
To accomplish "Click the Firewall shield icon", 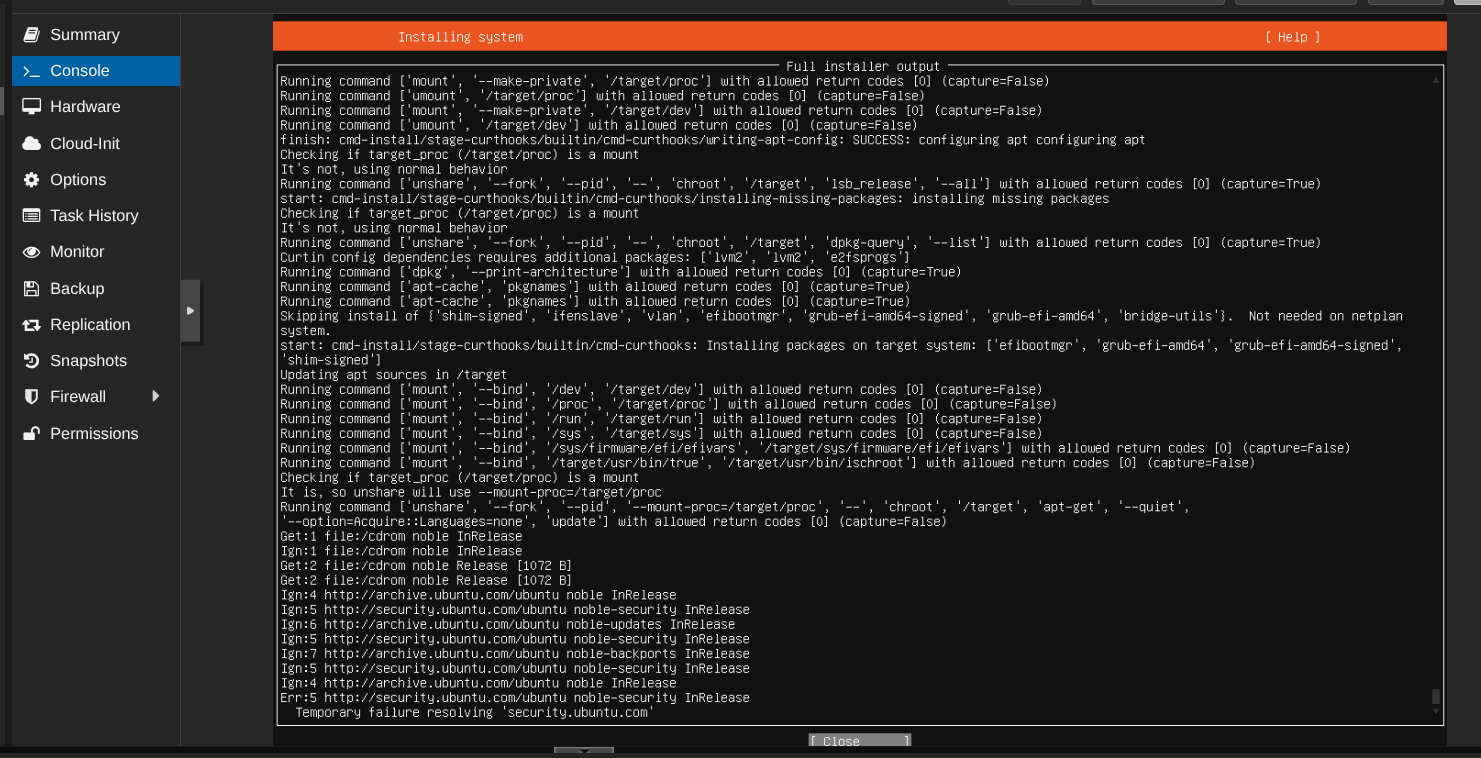I will coord(31,397).
